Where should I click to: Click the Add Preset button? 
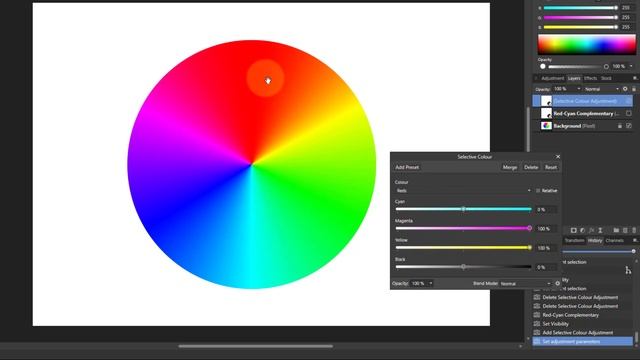[407, 167]
